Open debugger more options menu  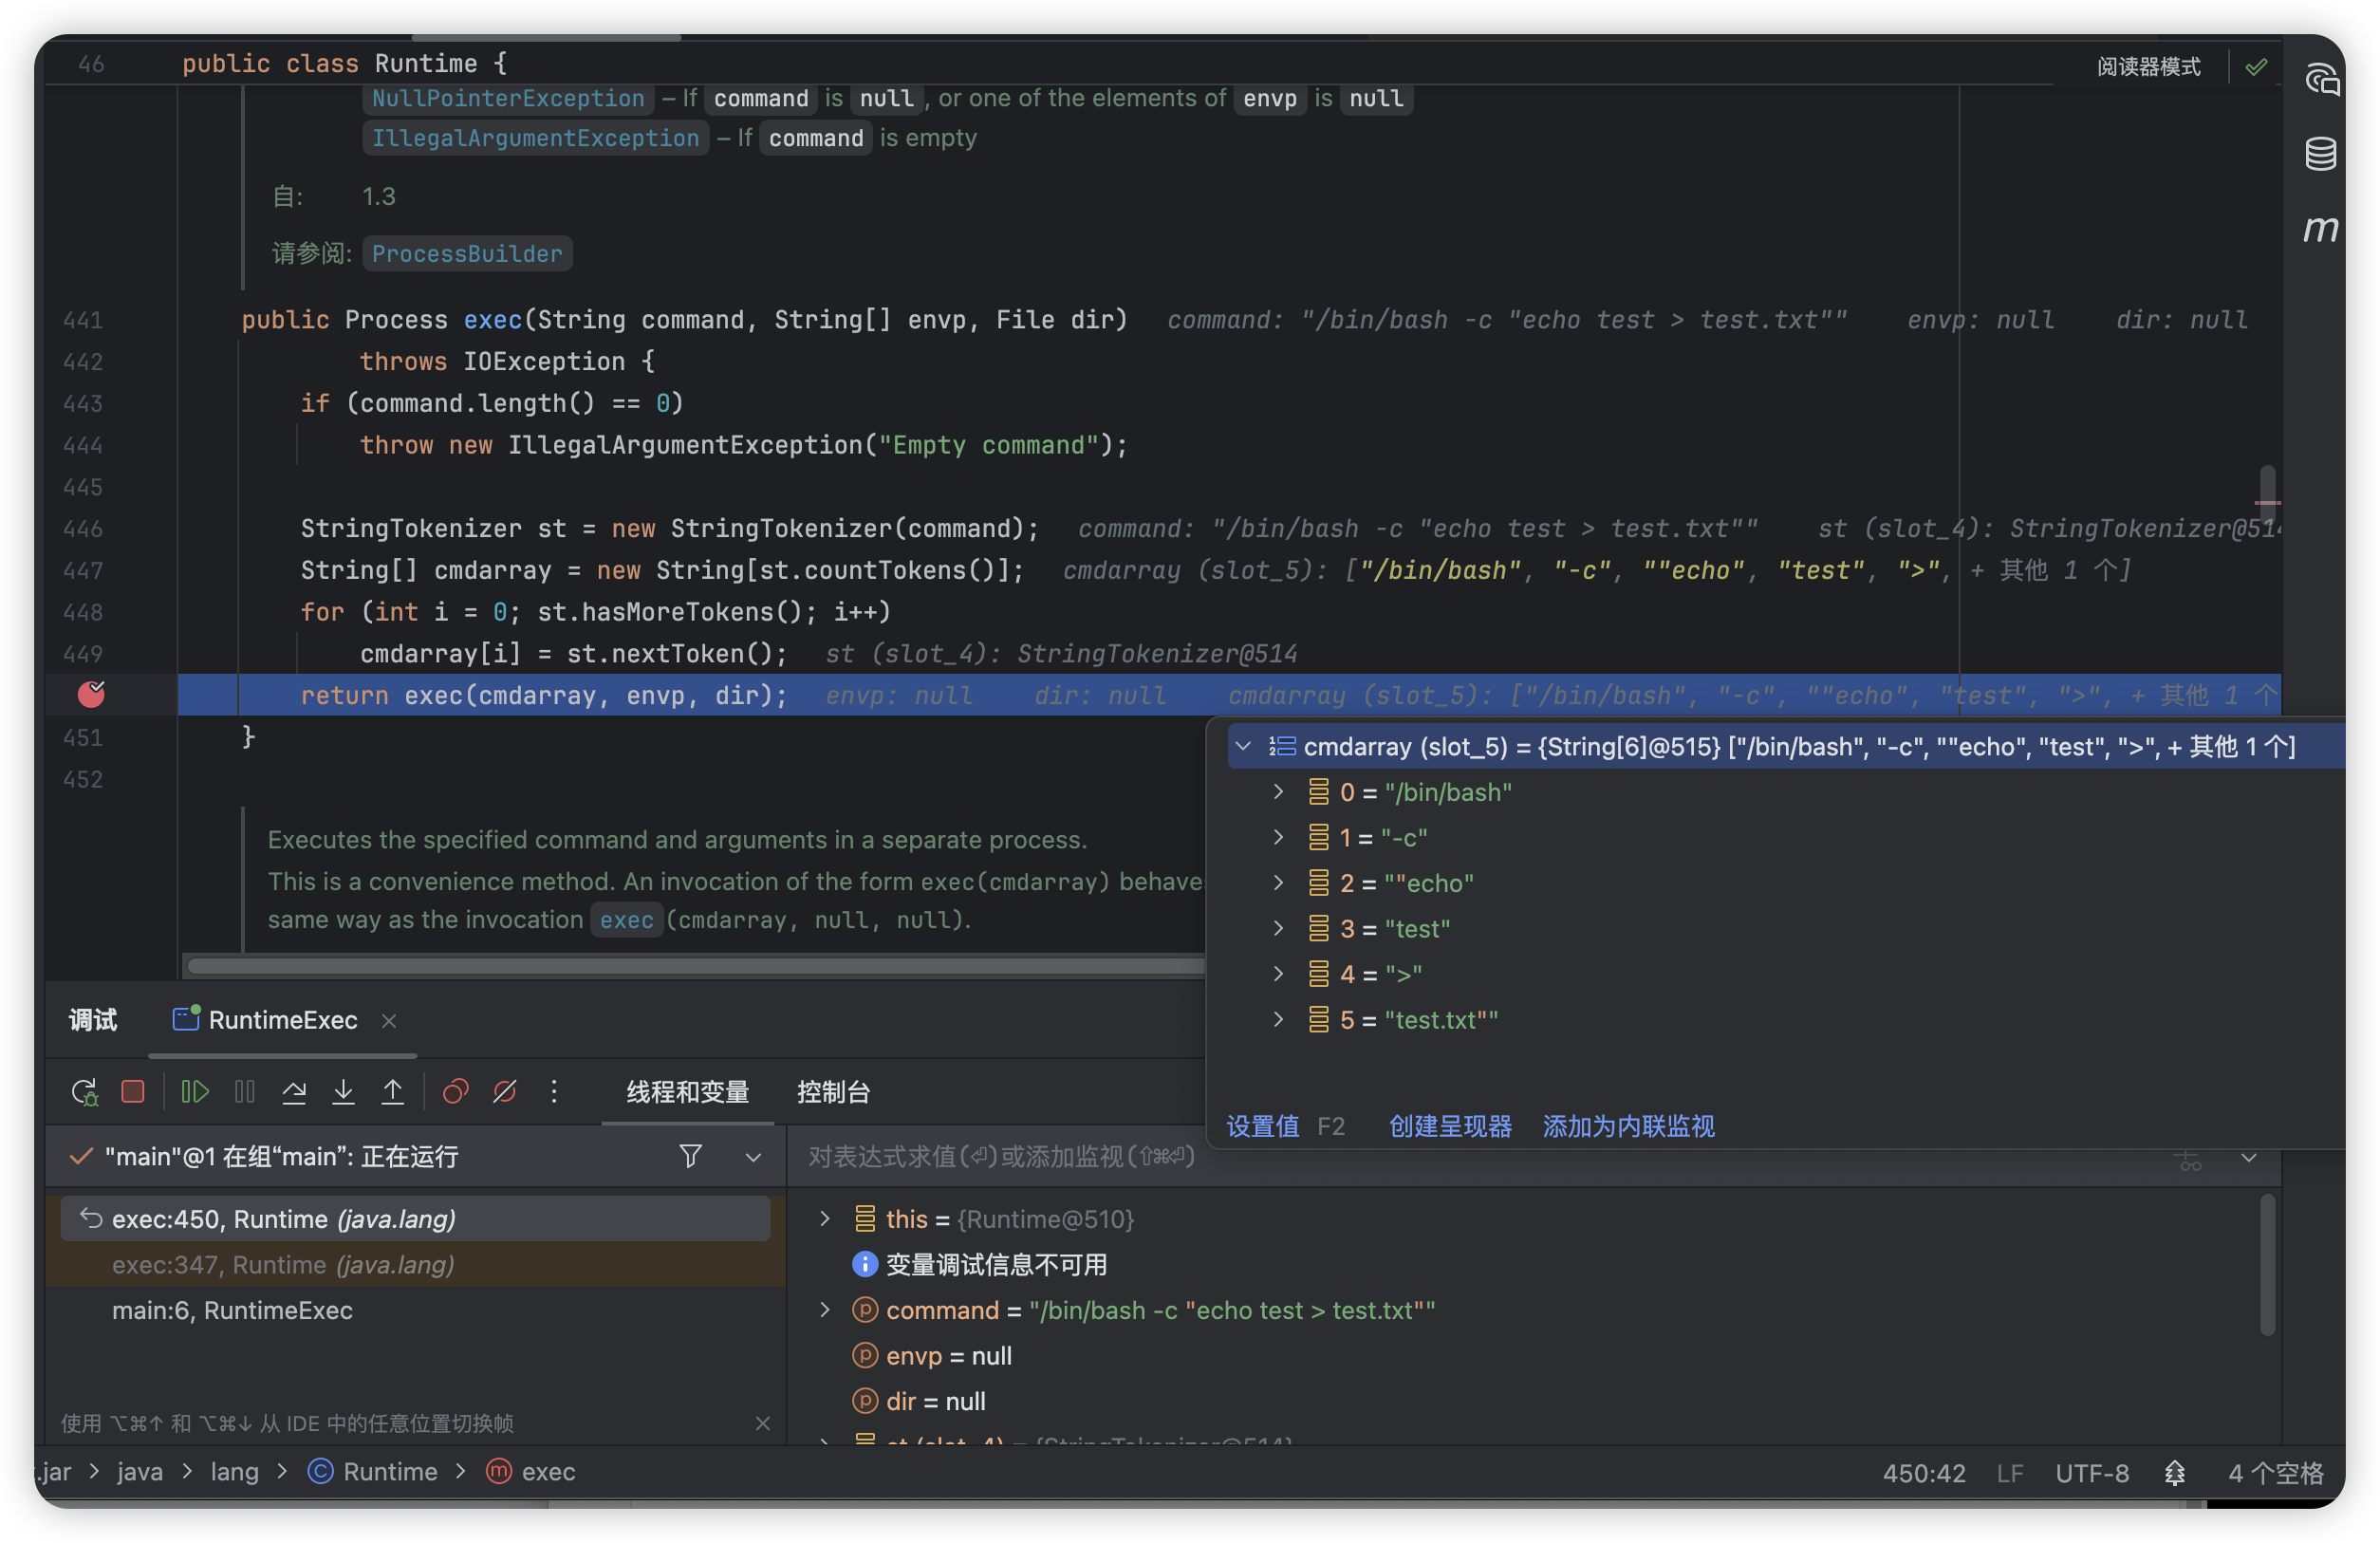554,1091
